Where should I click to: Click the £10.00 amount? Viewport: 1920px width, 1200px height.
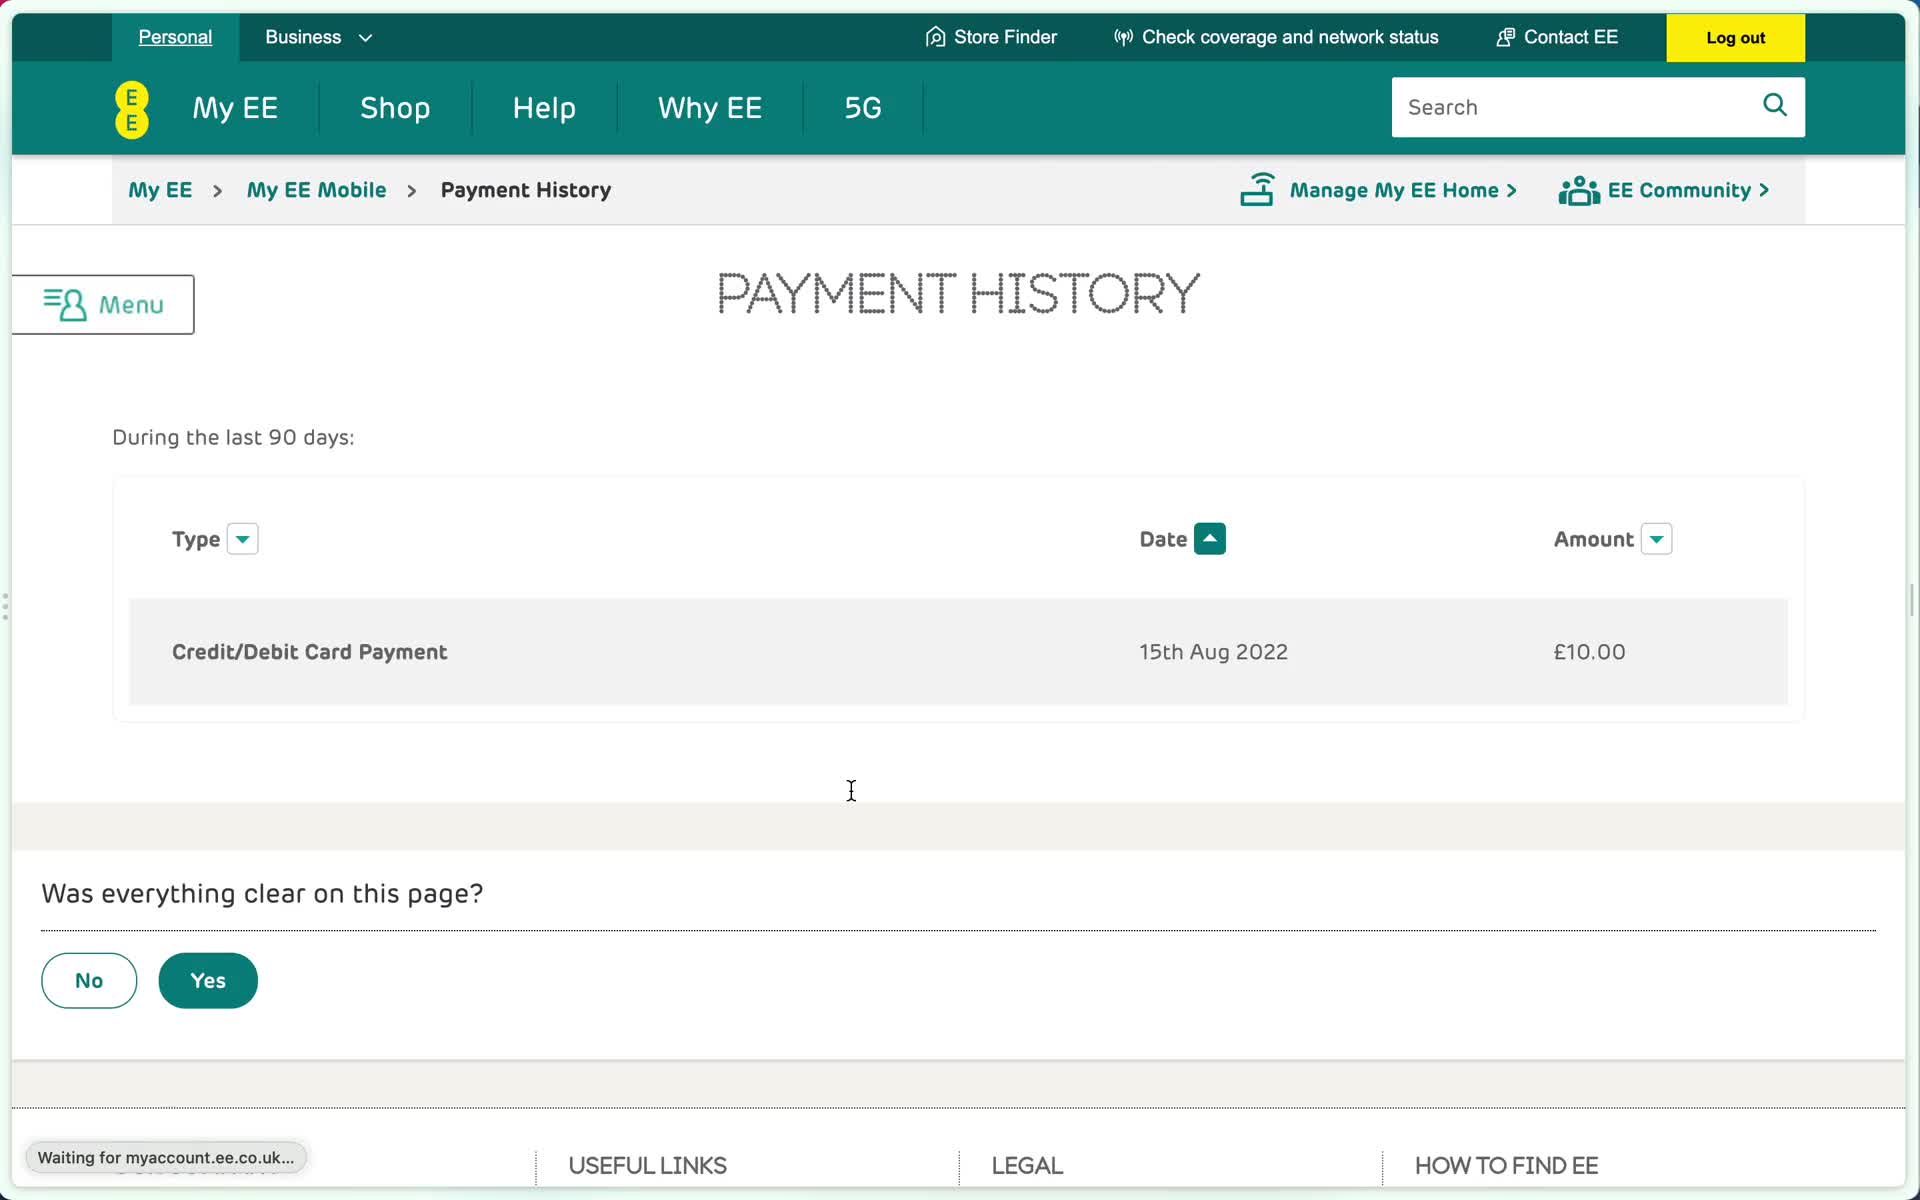1589,652
